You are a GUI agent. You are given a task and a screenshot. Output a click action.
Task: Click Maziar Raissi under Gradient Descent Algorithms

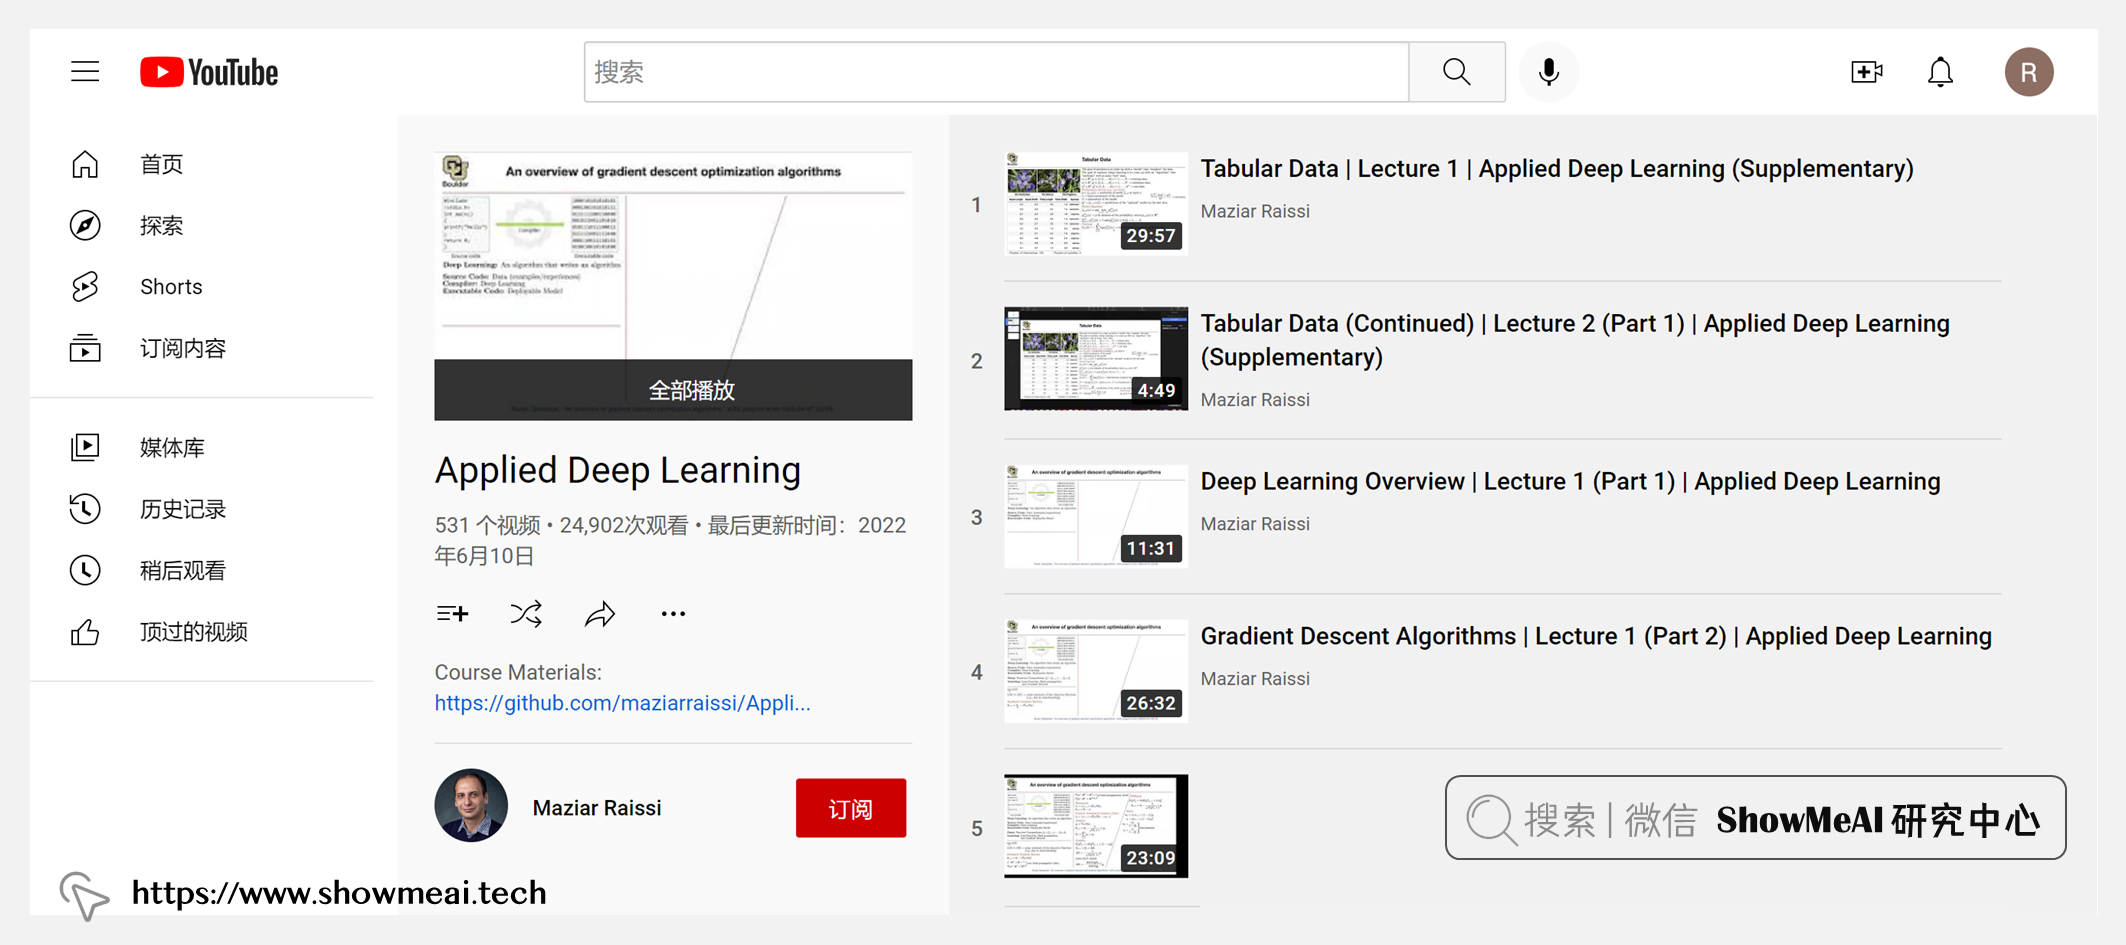click(1255, 678)
